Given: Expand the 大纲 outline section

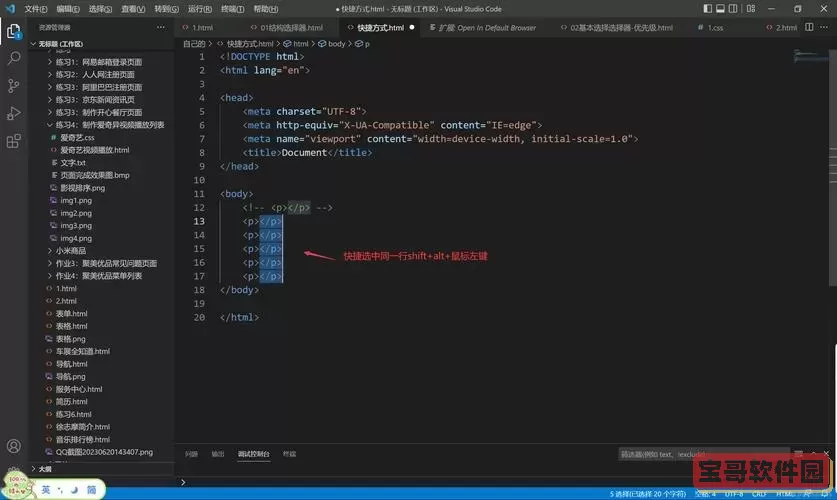Looking at the screenshot, I should point(45,469).
